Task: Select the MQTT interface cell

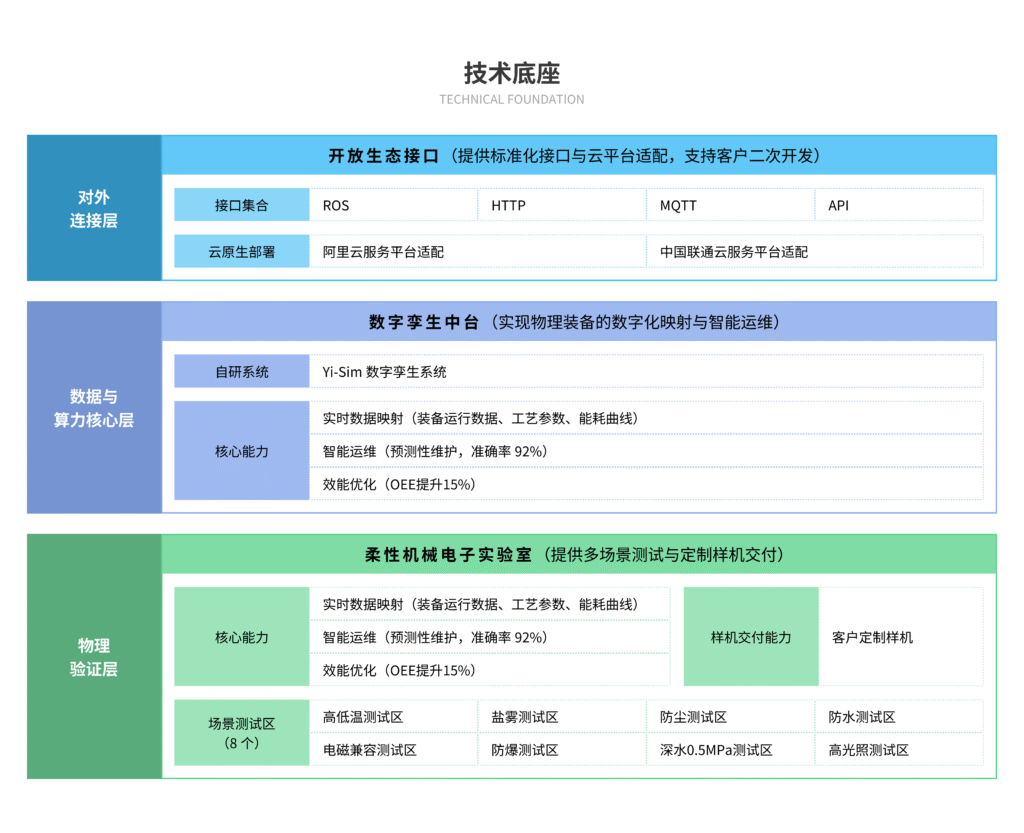Action: click(x=730, y=205)
